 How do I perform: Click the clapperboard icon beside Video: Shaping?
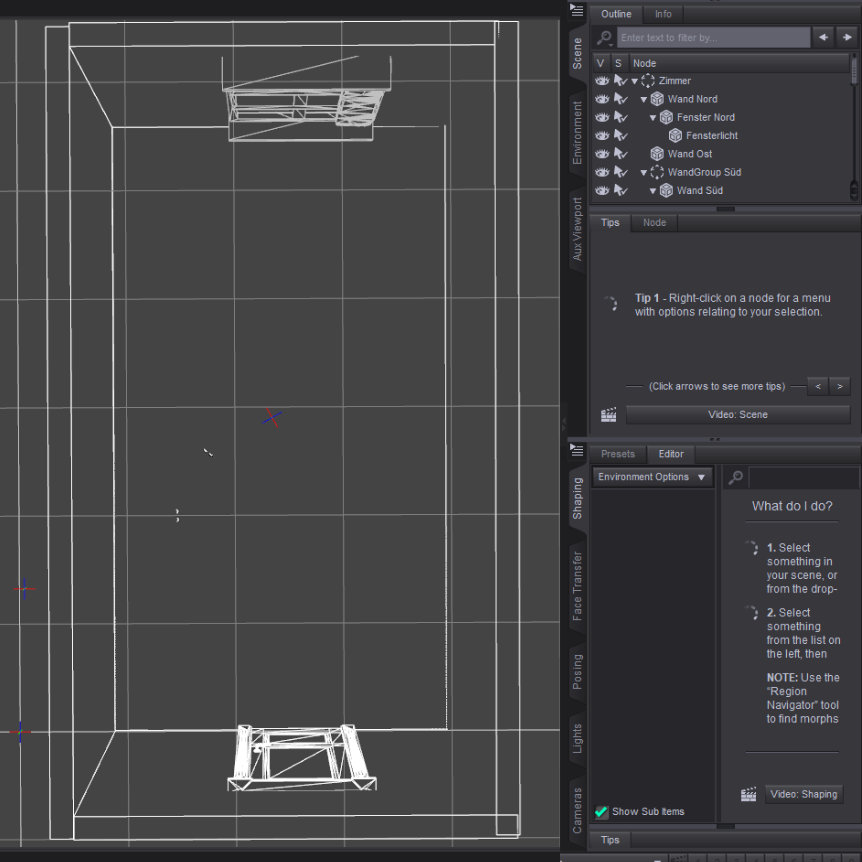(748, 794)
